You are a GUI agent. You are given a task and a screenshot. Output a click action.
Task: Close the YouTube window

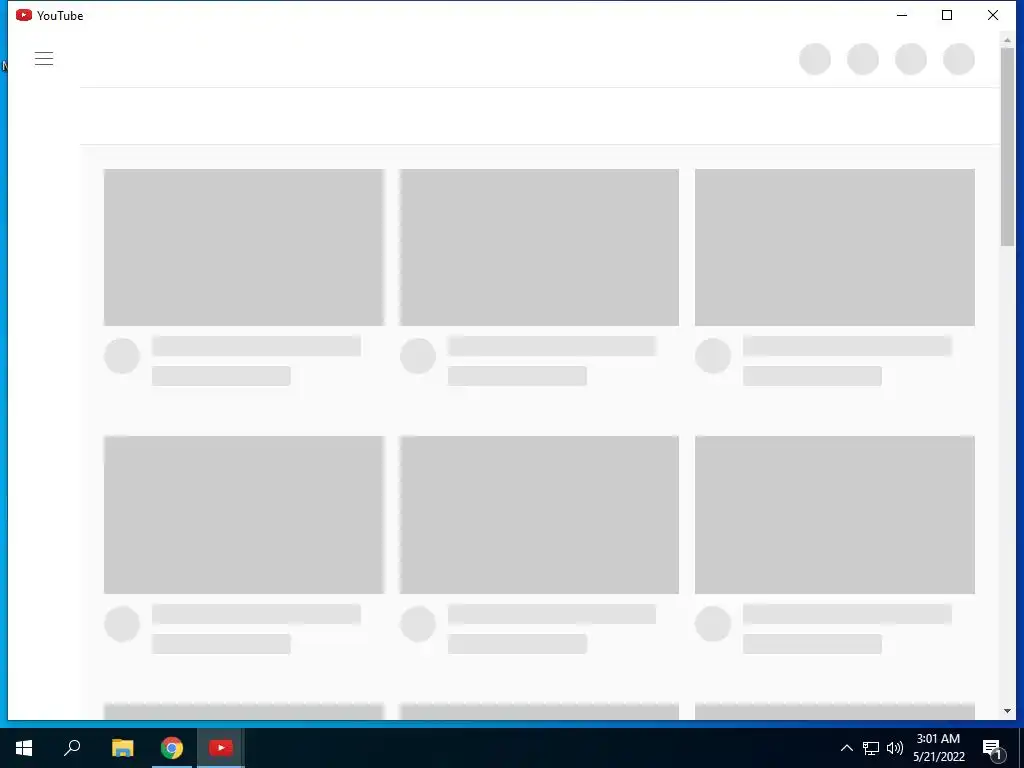click(993, 15)
